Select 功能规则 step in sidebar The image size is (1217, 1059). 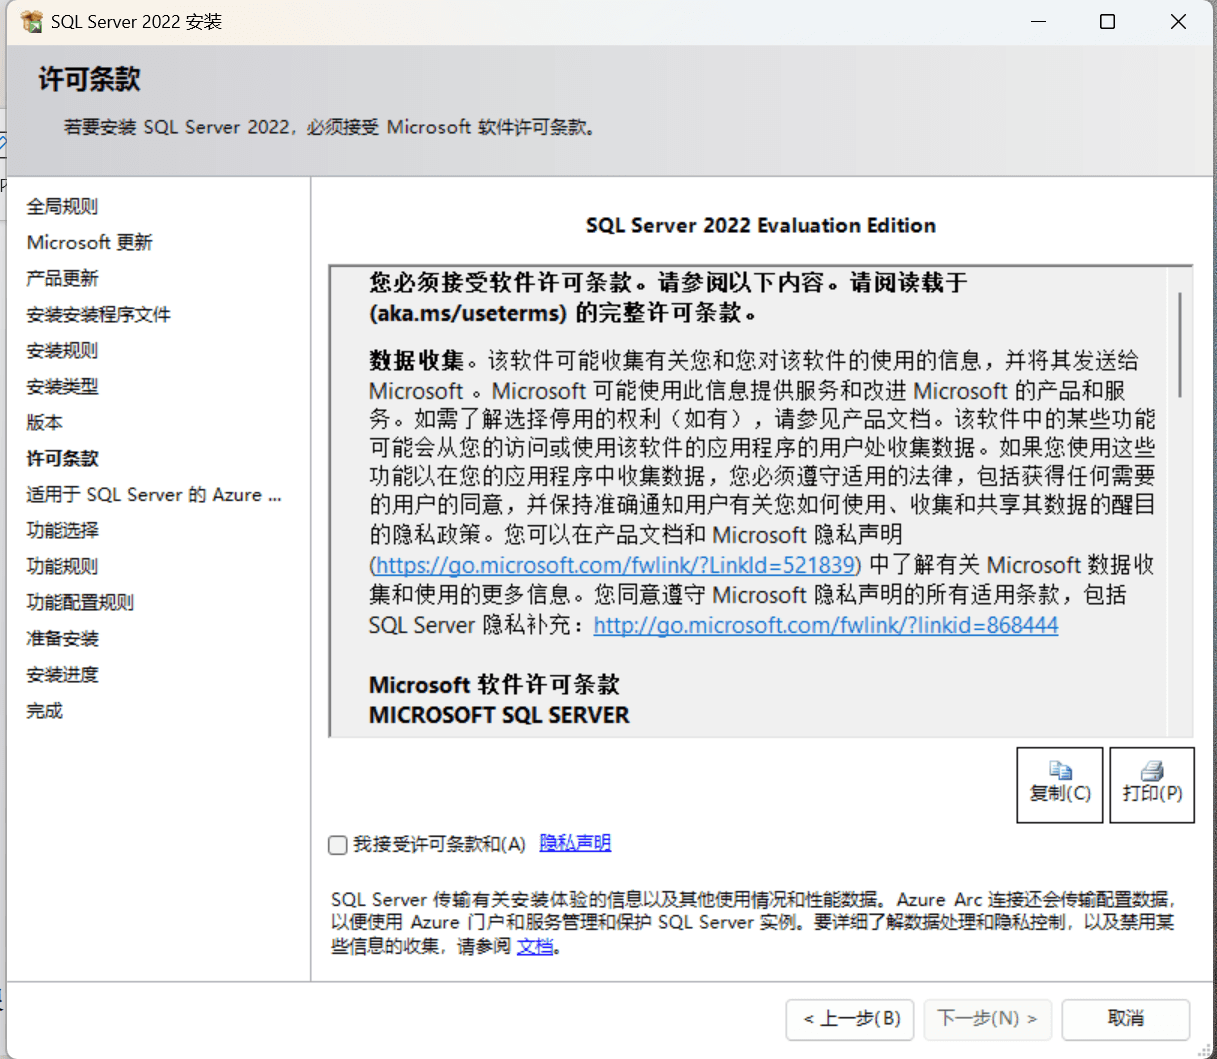pos(62,566)
